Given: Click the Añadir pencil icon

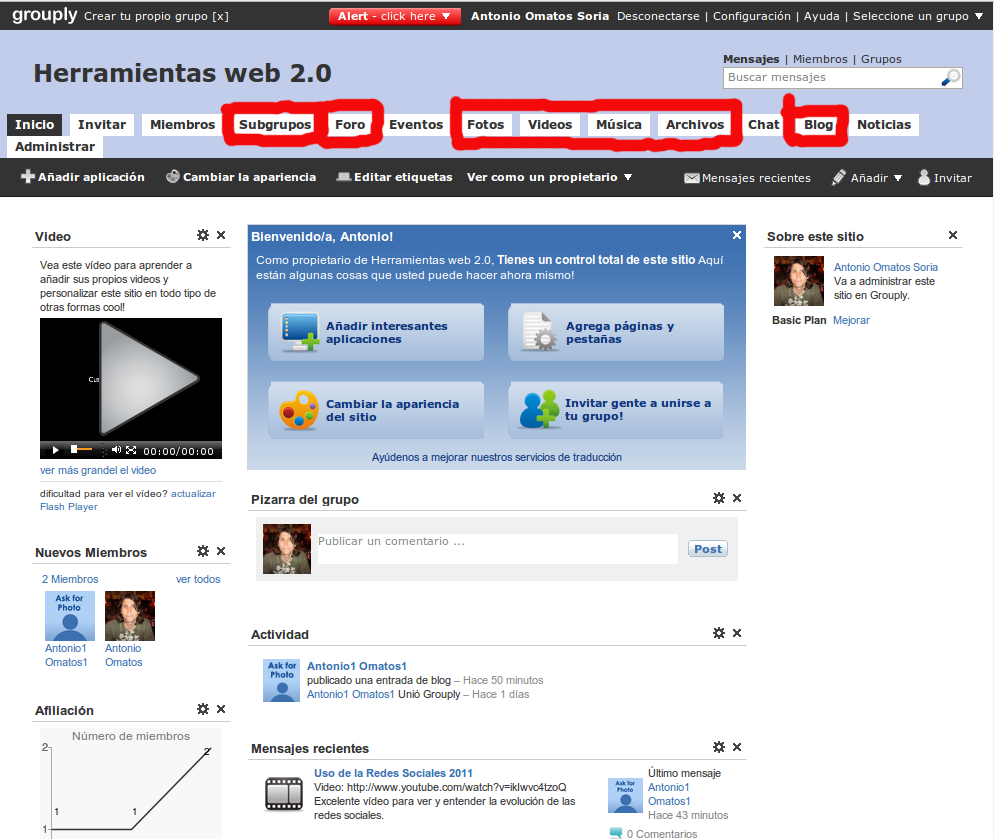Looking at the screenshot, I should point(839,177).
